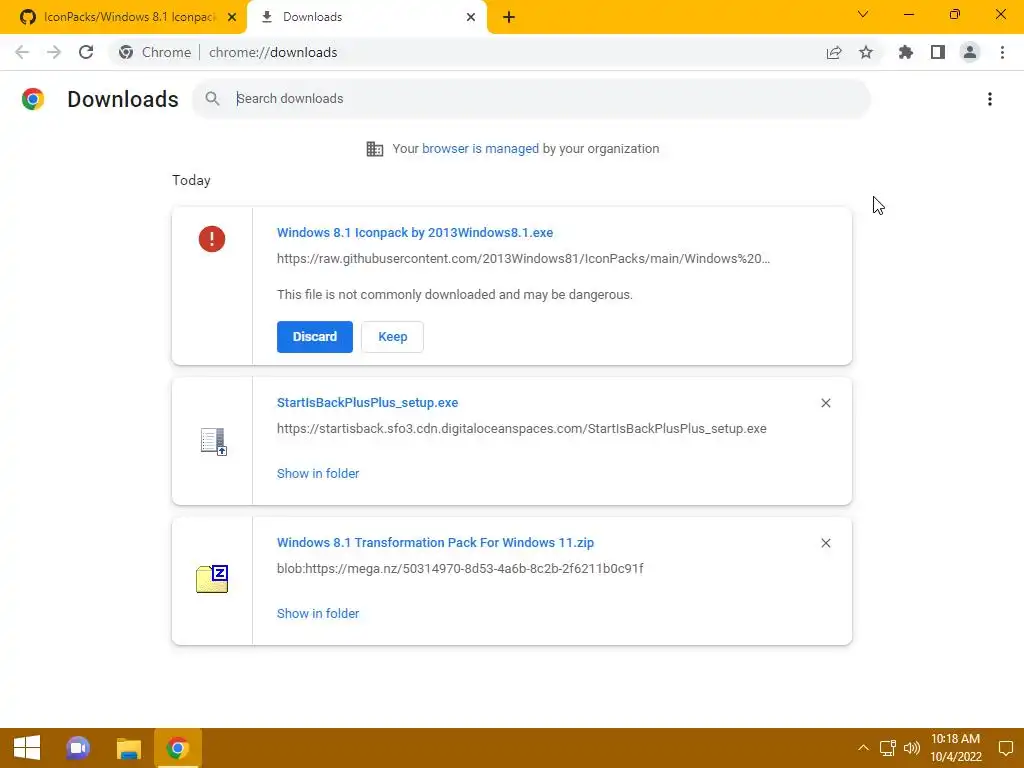Viewport: 1024px width, 768px height.
Task: Focus the Search downloads field
Action: pyautogui.click(x=531, y=99)
